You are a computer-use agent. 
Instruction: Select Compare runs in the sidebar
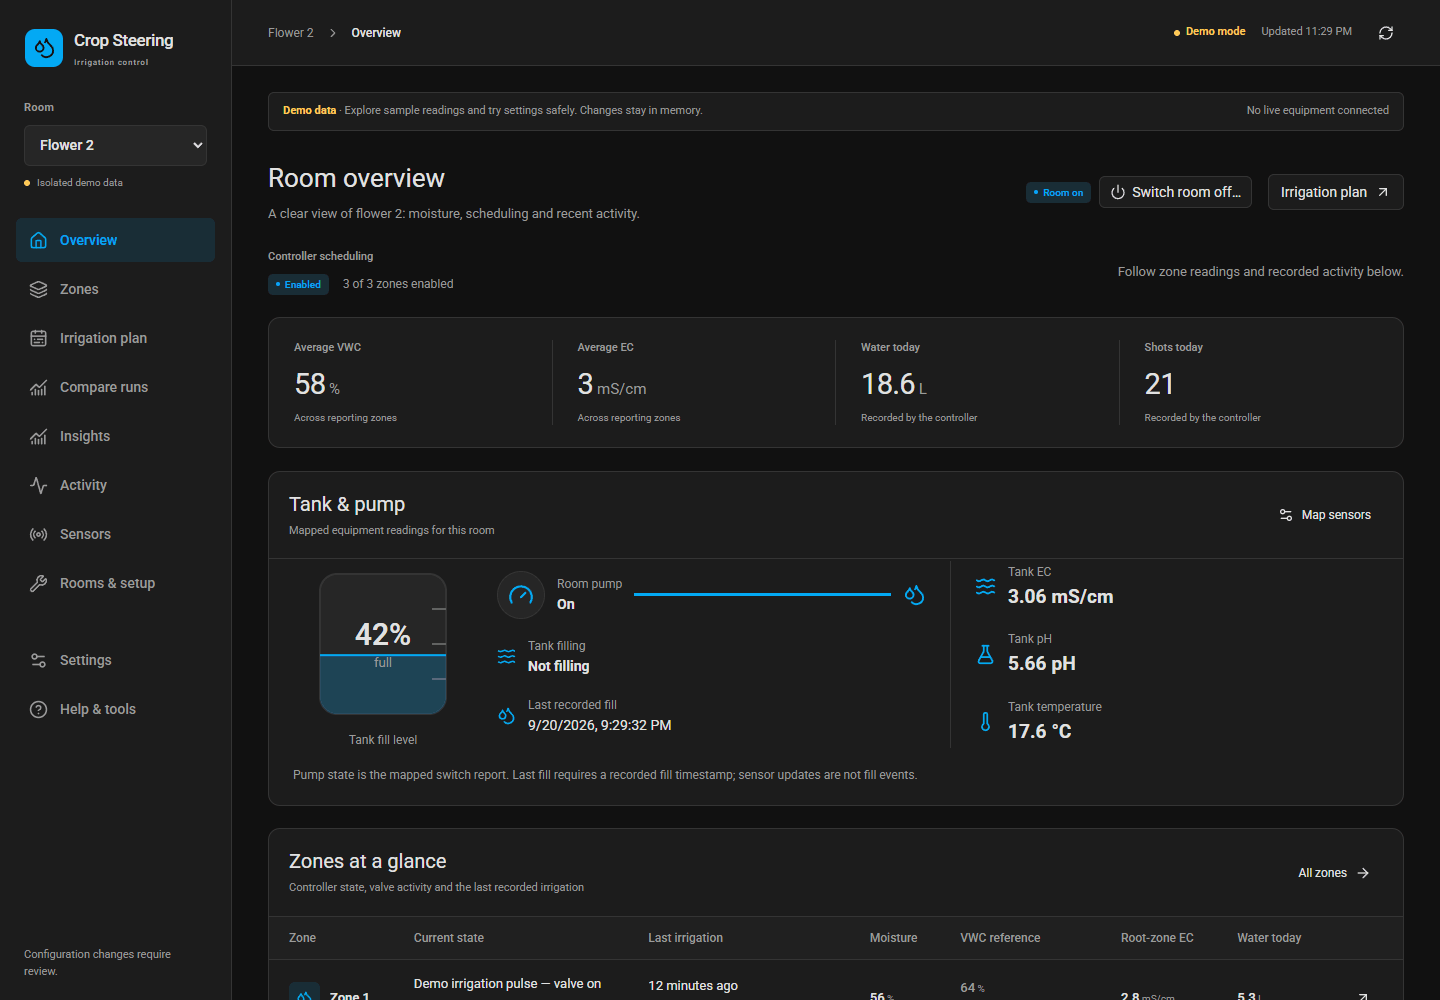(115, 387)
